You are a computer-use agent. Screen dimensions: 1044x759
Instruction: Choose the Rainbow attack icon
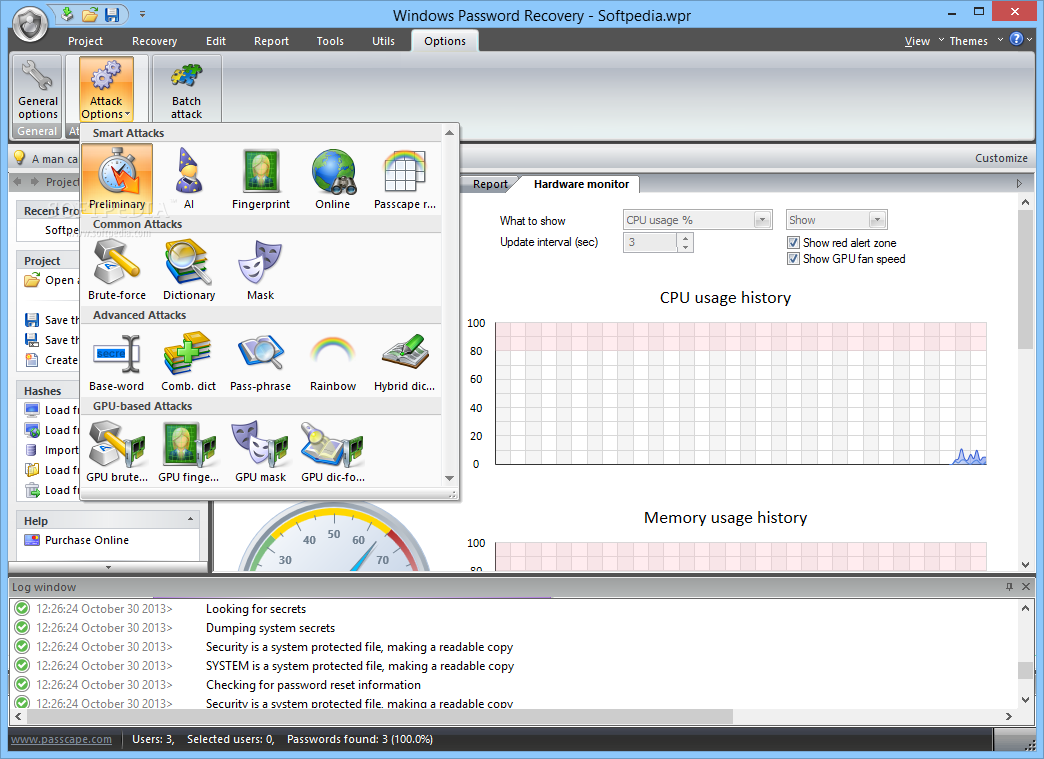click(x=332, y=361)
